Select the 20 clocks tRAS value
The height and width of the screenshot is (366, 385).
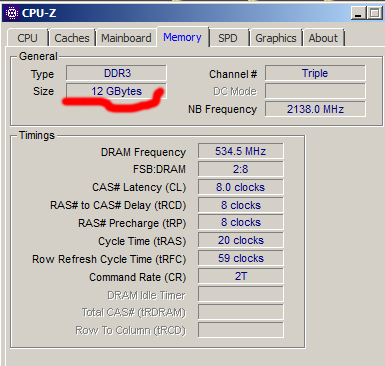click(x=241, y=240)
